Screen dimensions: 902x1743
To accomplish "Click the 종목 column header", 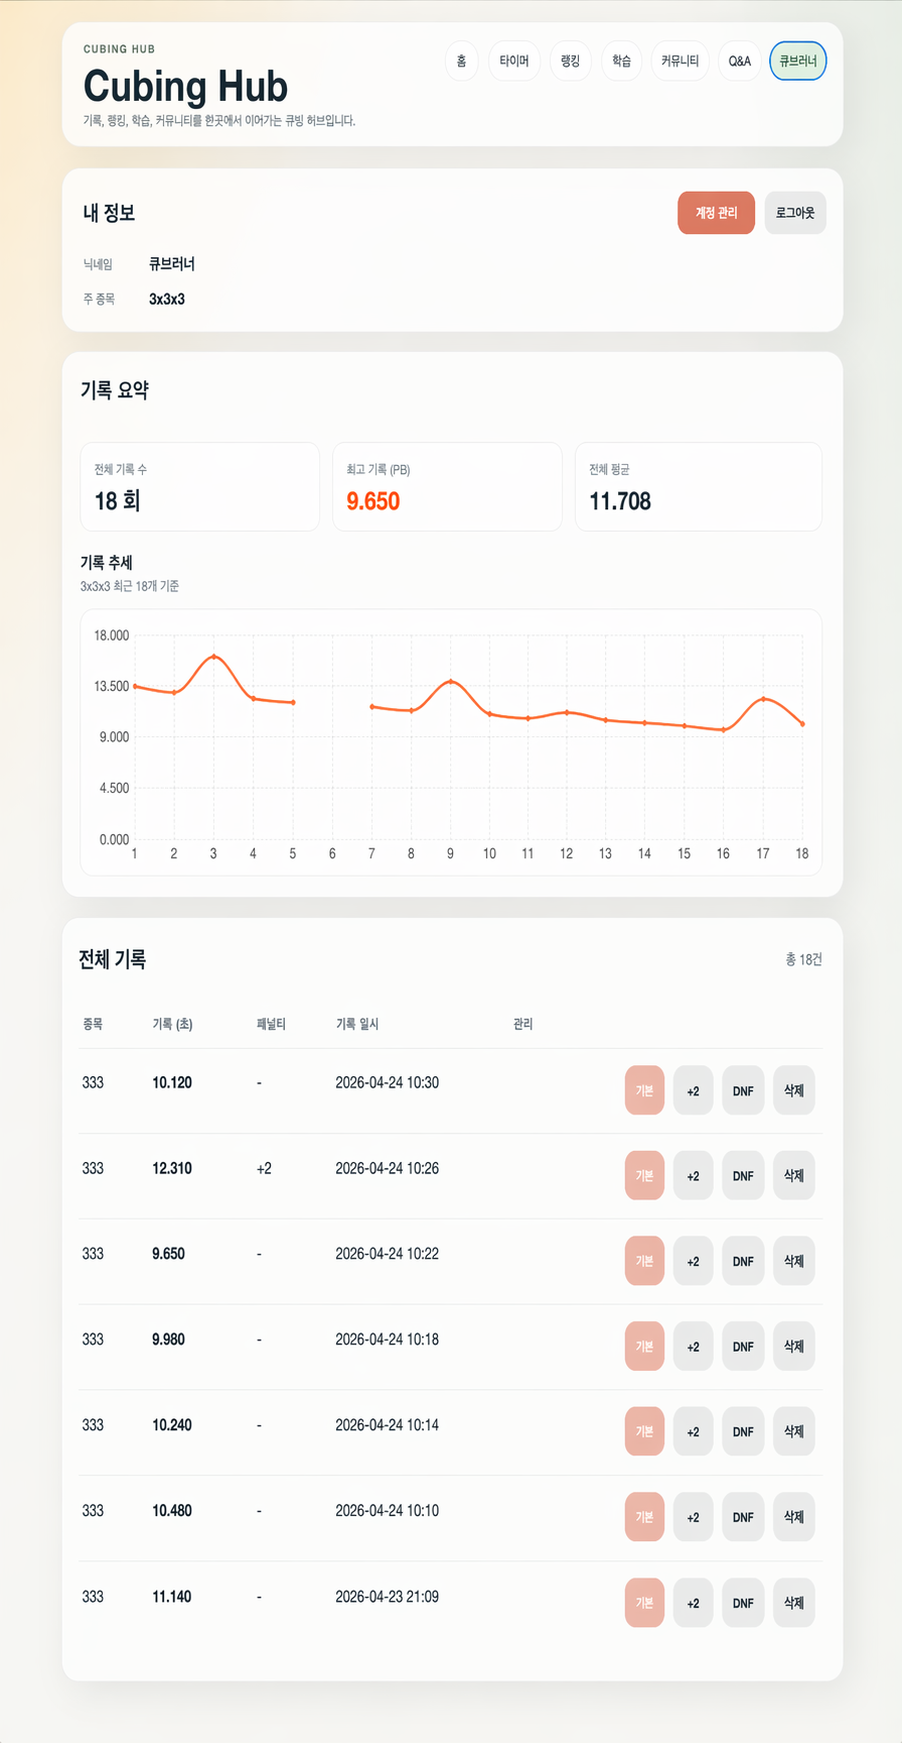I will tap(93, 1024).
